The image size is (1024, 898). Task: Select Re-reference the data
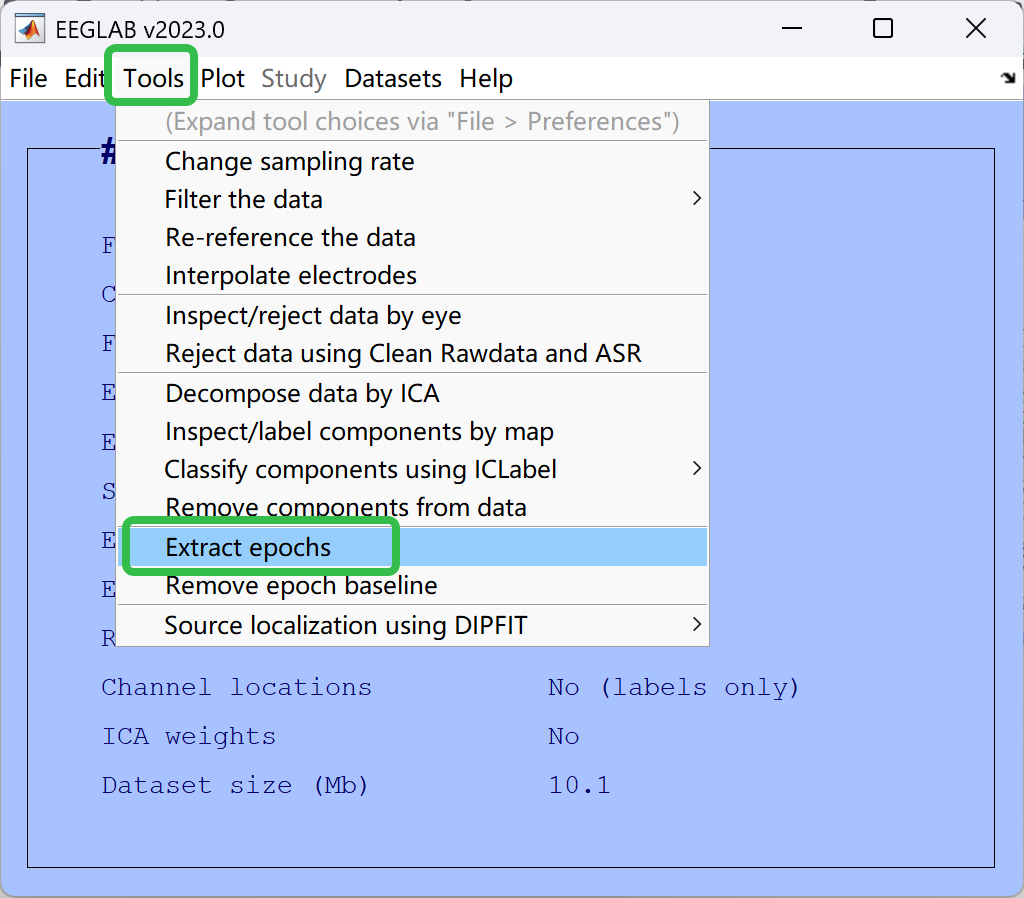point(412,237)
